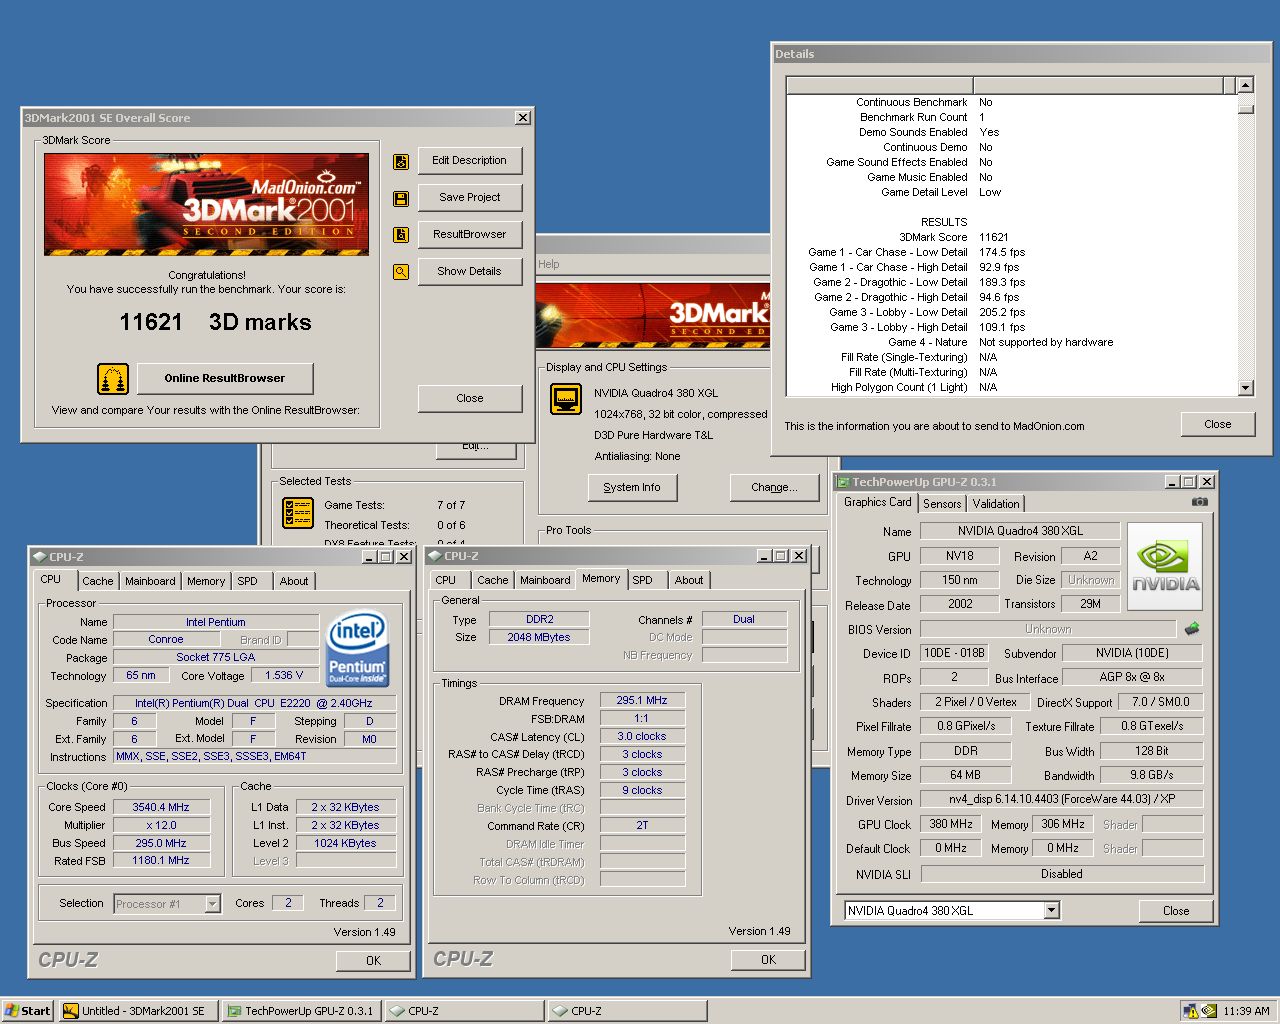Select the Graphics Card tab in GPU-Z

click(x=878, y=503)
